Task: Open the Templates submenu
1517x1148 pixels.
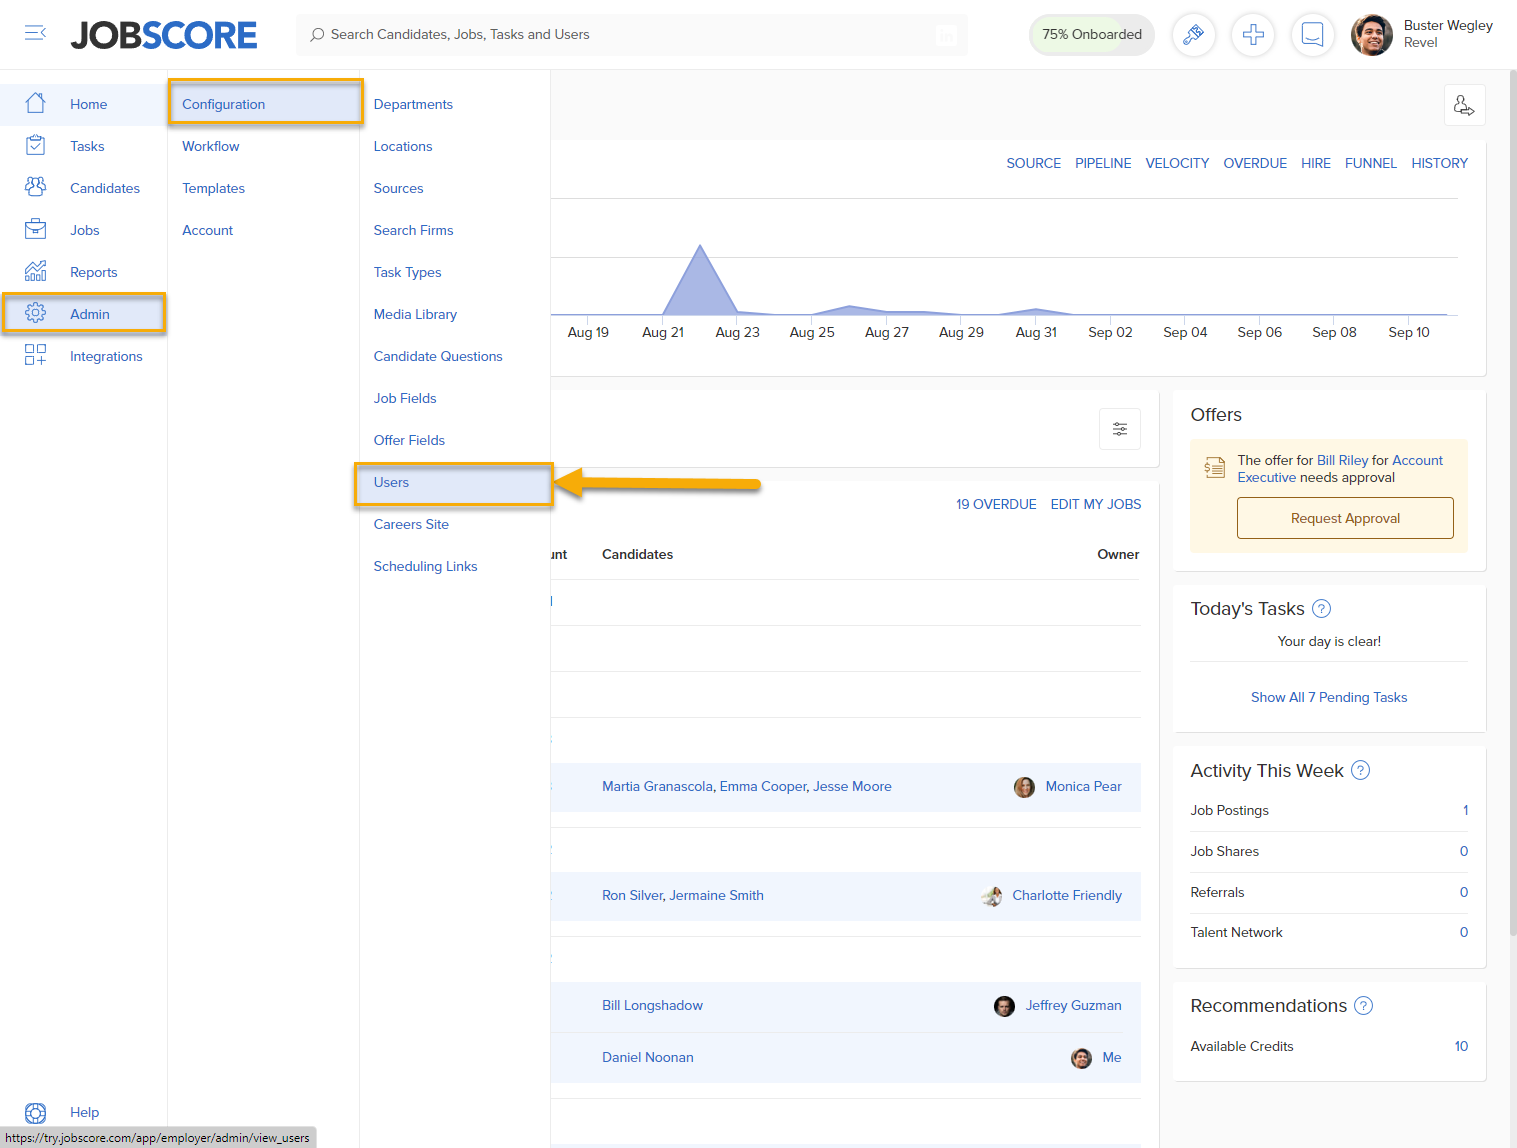Action: click(213, 188)
